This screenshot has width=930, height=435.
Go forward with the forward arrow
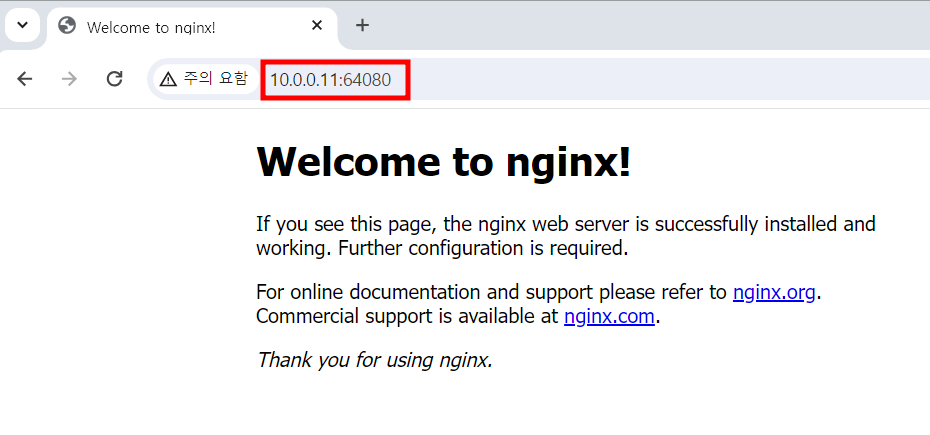[x=69, y=79]
